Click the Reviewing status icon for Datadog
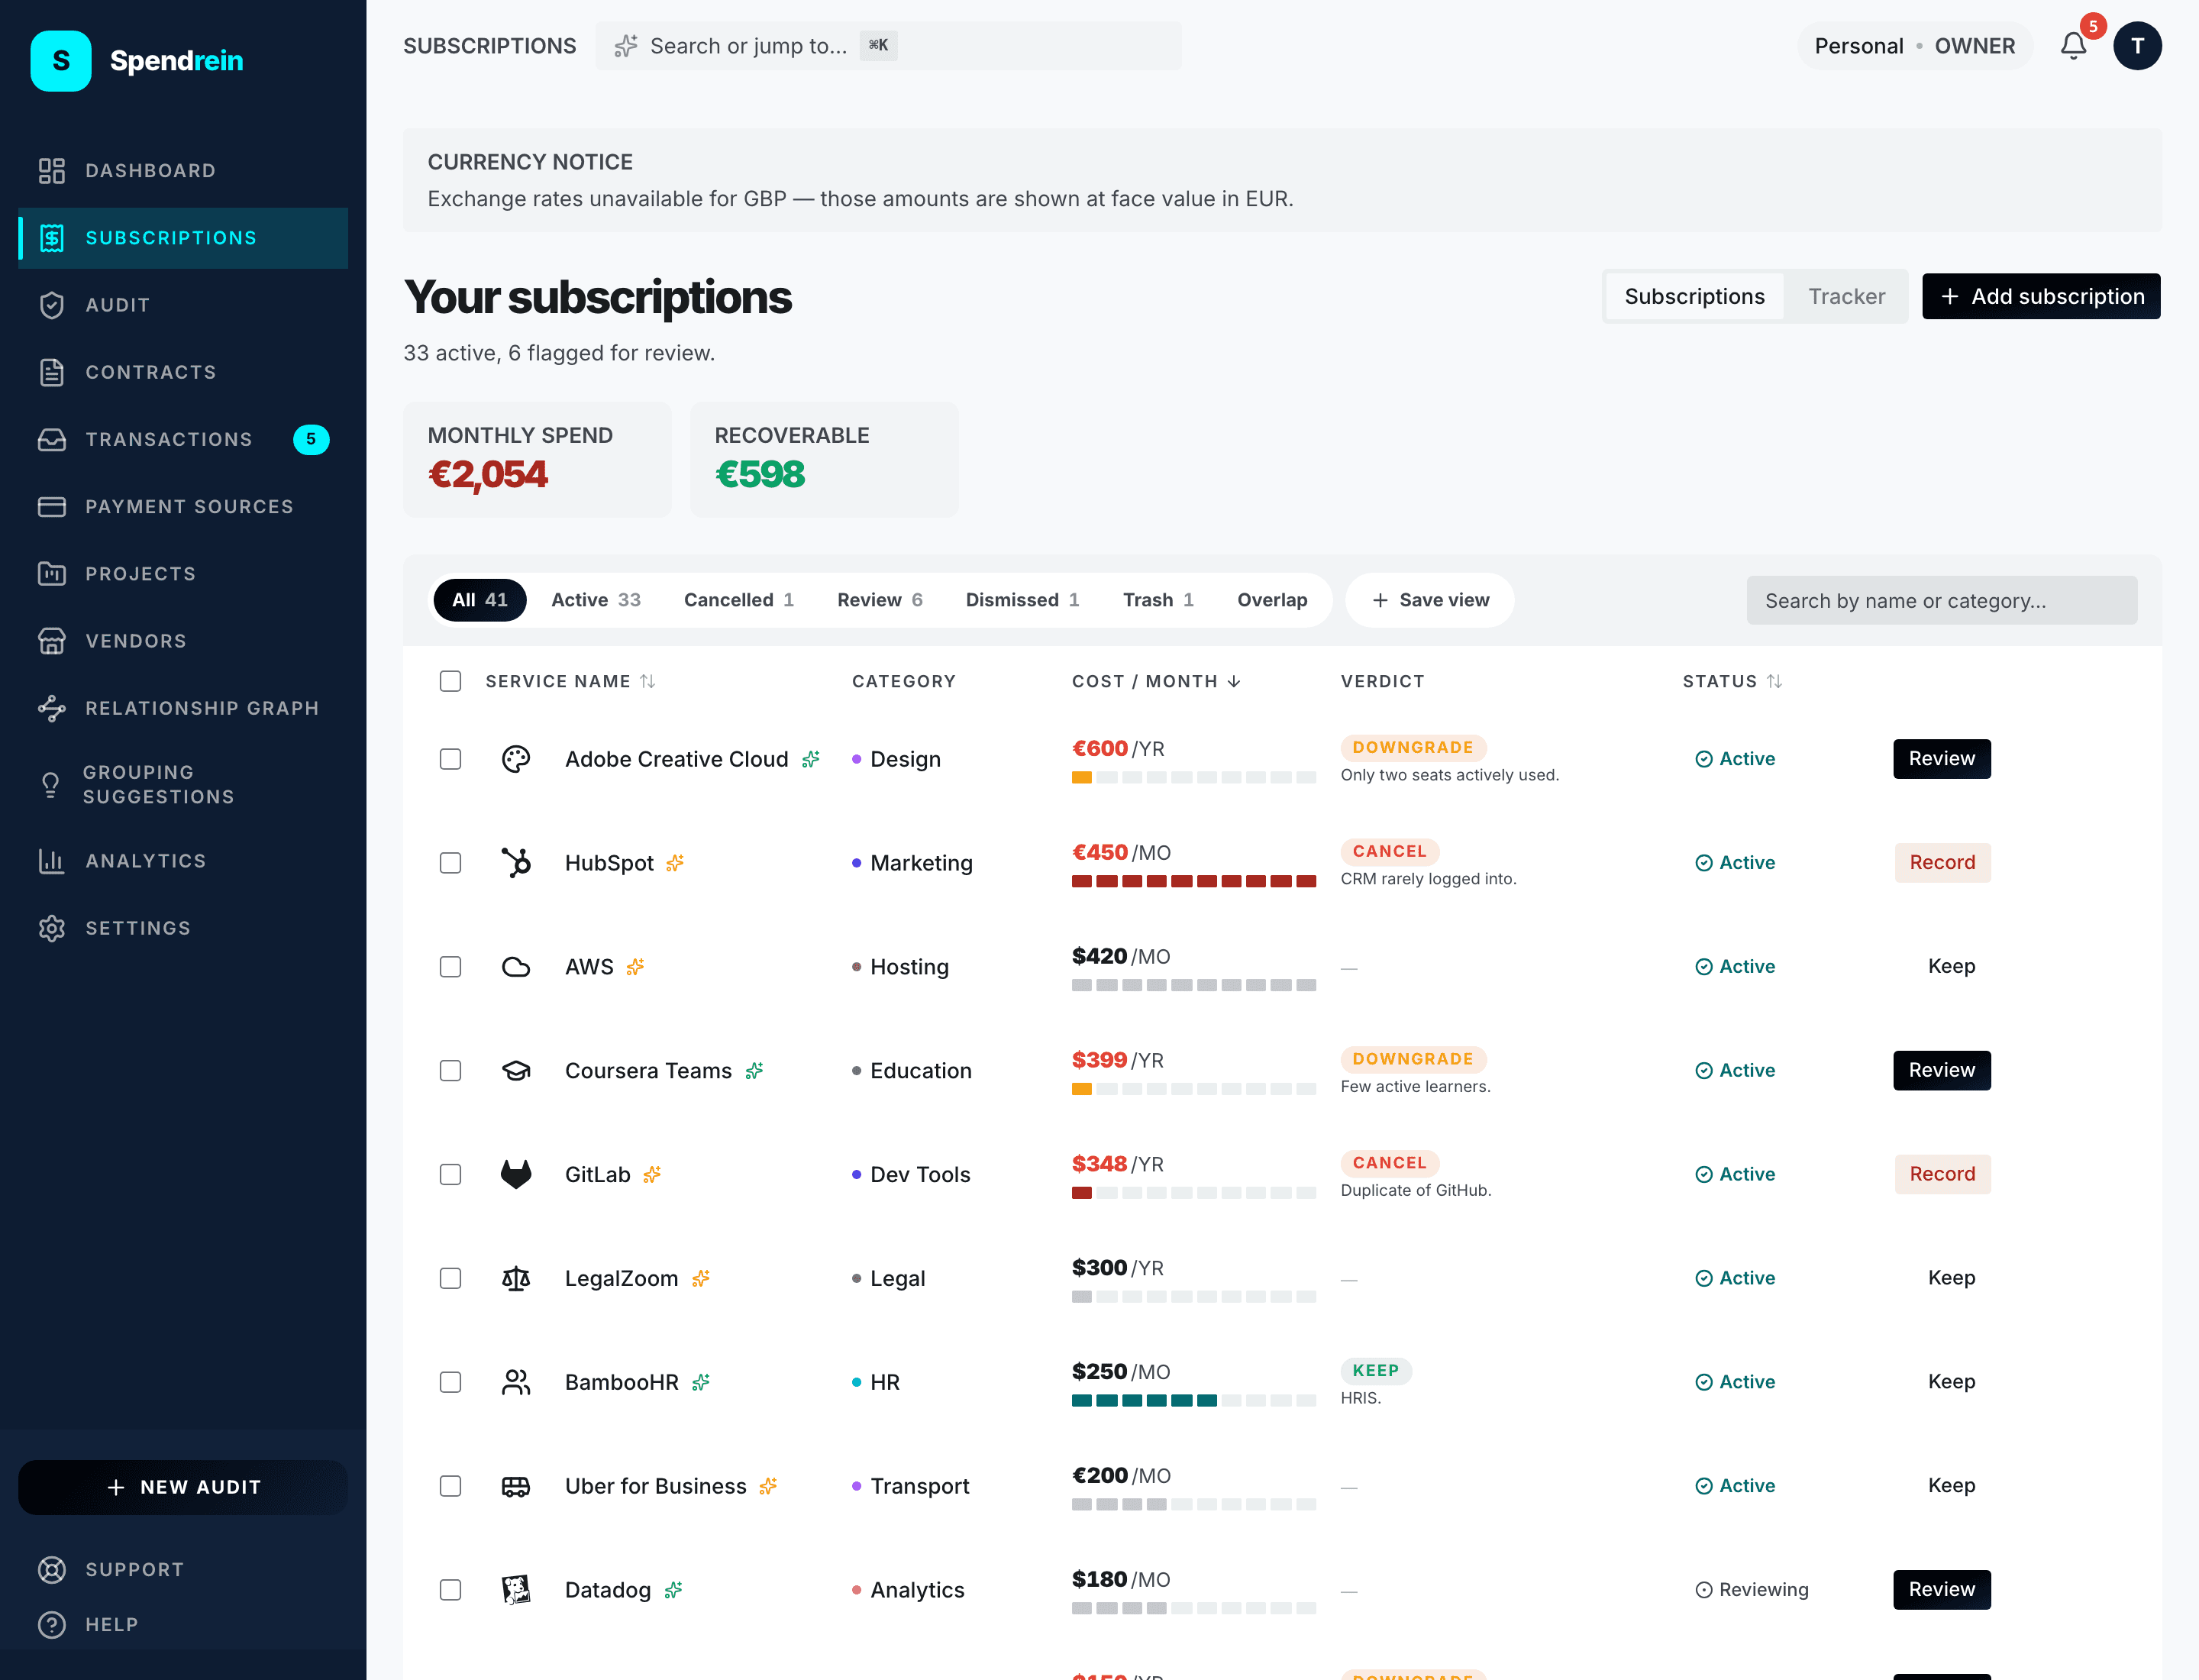This screenshot has height=1680, width=2199. tap(1704, 1590)
